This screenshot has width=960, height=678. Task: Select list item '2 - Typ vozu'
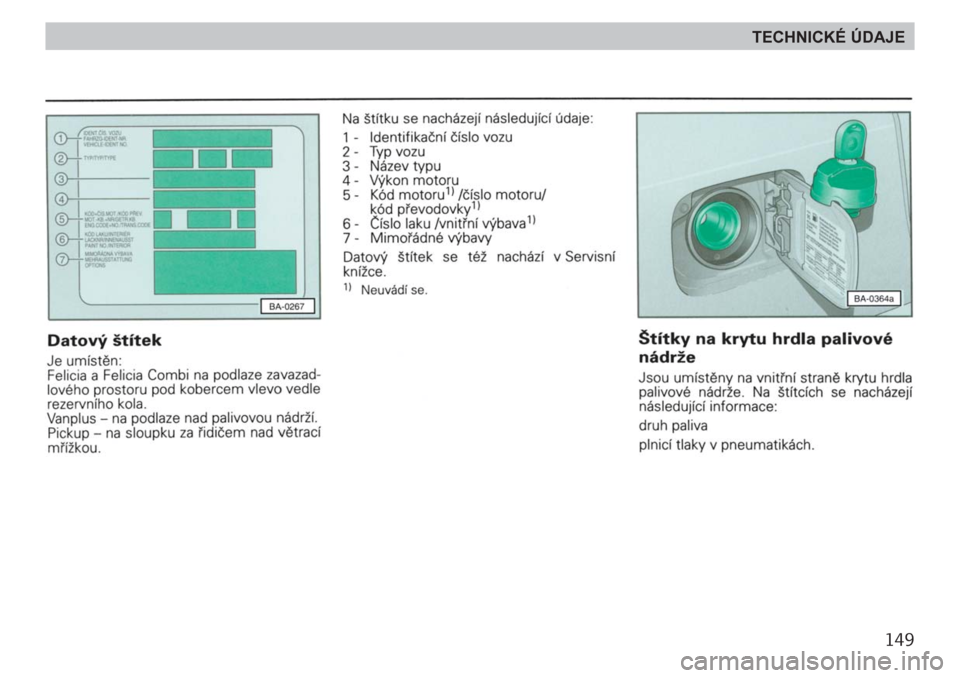[384, 152]
